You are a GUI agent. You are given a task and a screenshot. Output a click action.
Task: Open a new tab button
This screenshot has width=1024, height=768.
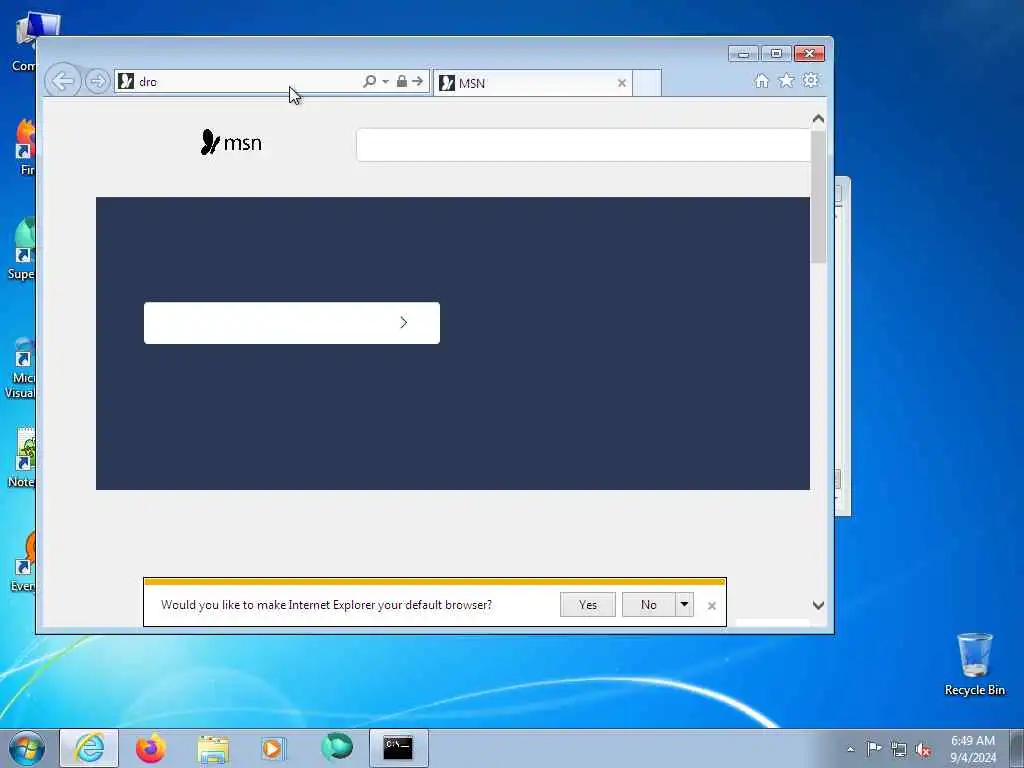tap(647, 83)
